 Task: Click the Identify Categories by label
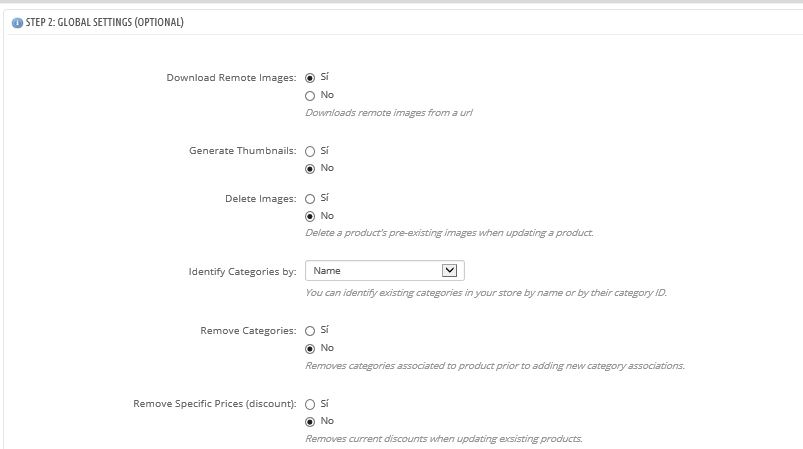point(242,271)
